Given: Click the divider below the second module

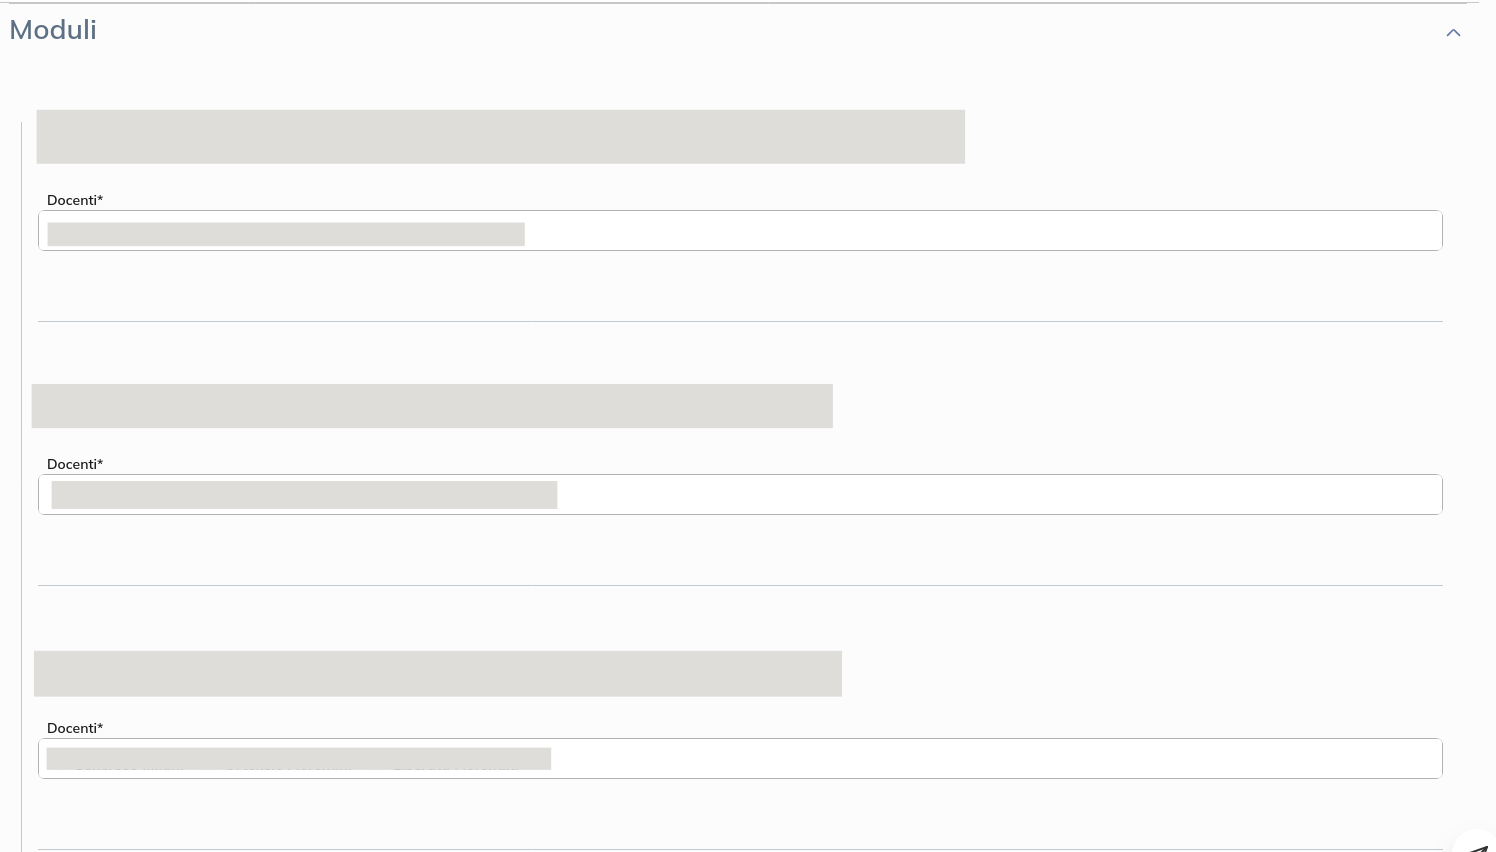Looking at the screenshot, I should pyautogui.click(x=740, y=585).
